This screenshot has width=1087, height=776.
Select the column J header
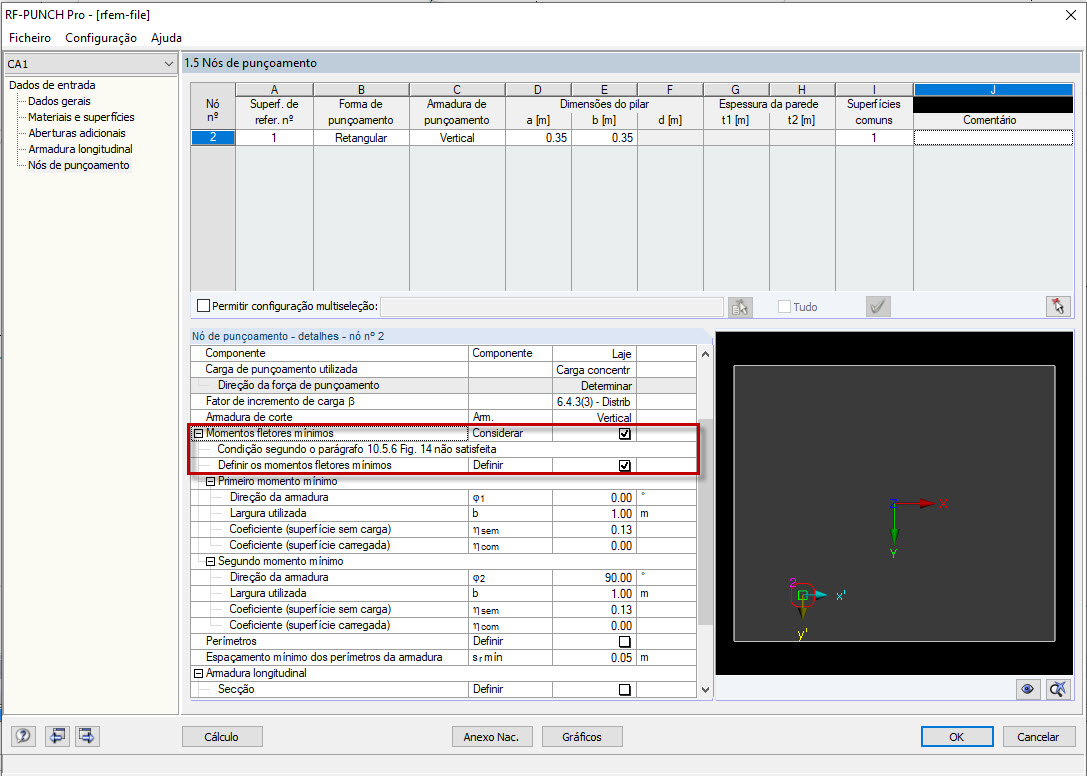click(x=993, y=89)
